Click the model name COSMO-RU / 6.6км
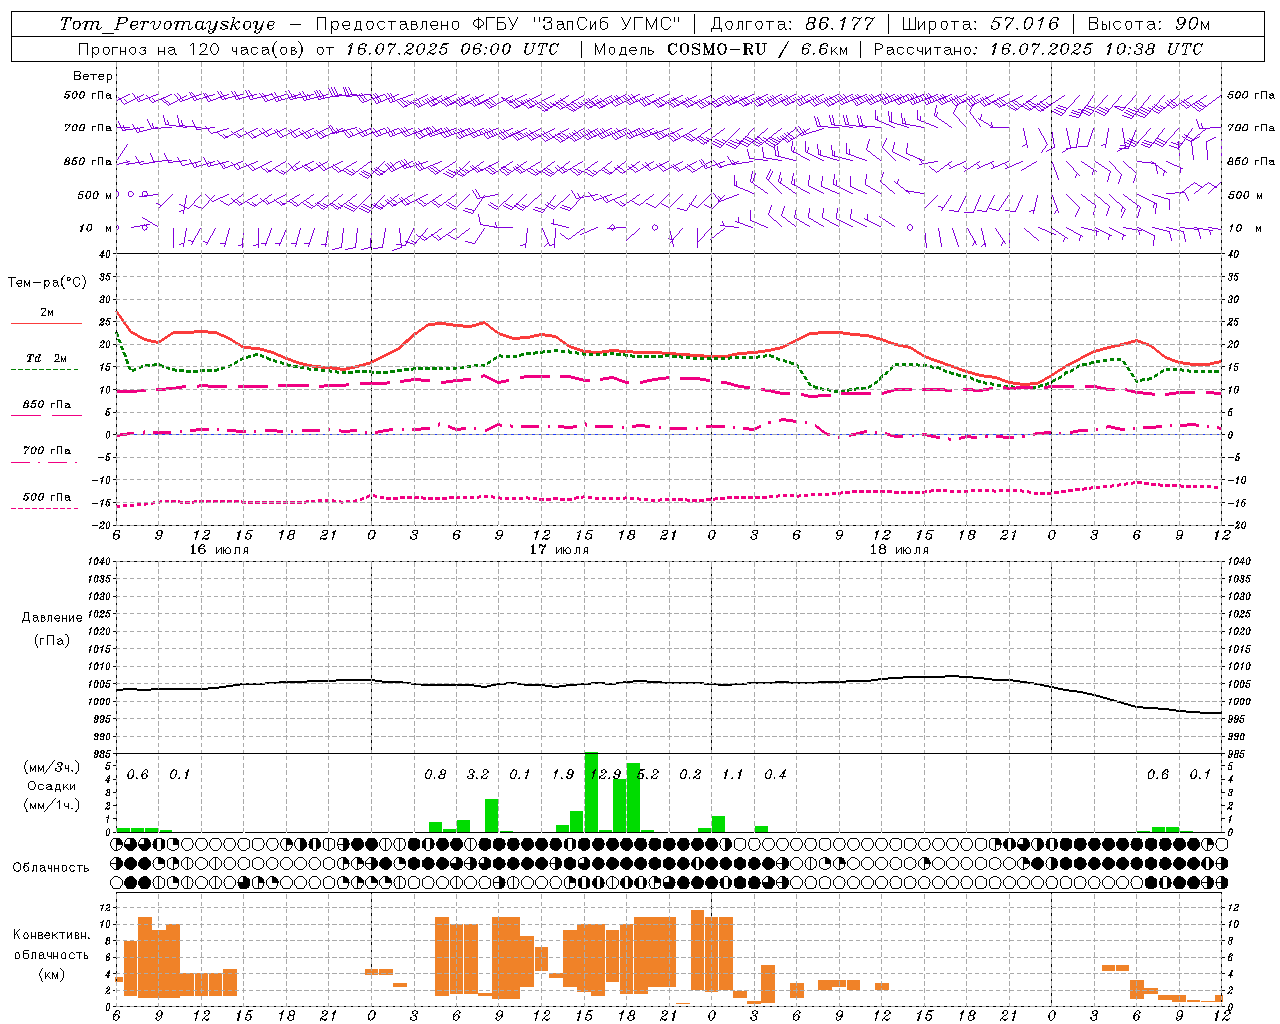Viewport: 1280px width, 1024px height. (757, 49)
